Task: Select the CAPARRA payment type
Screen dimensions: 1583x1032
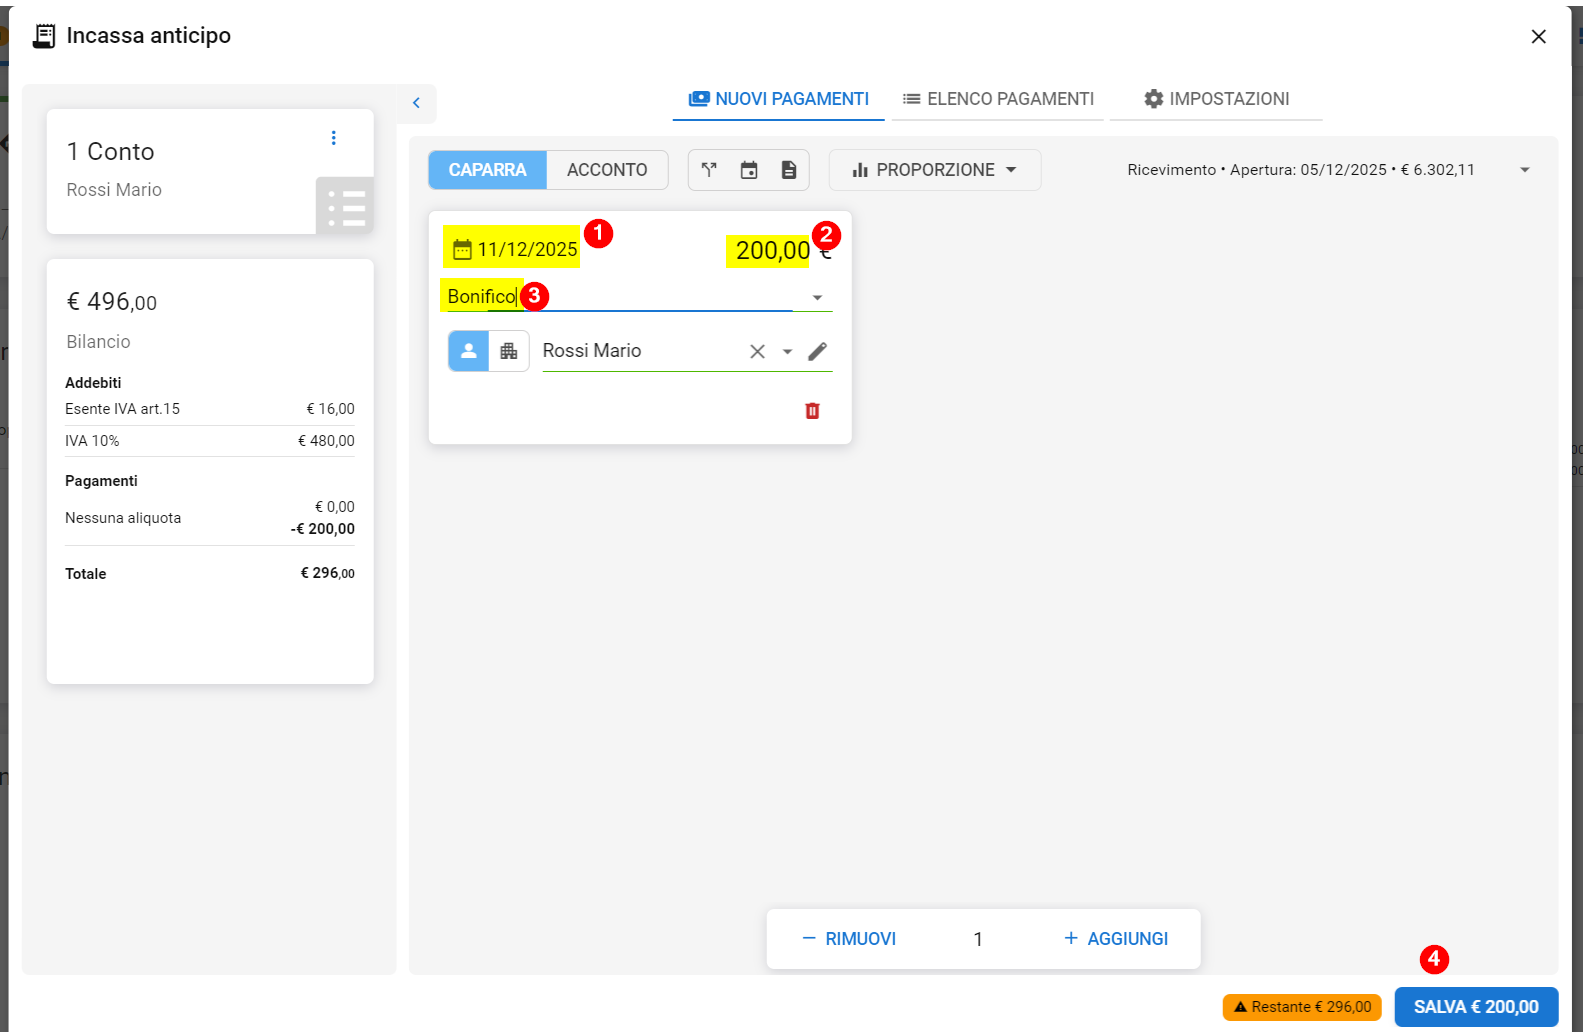Action: 487,170
